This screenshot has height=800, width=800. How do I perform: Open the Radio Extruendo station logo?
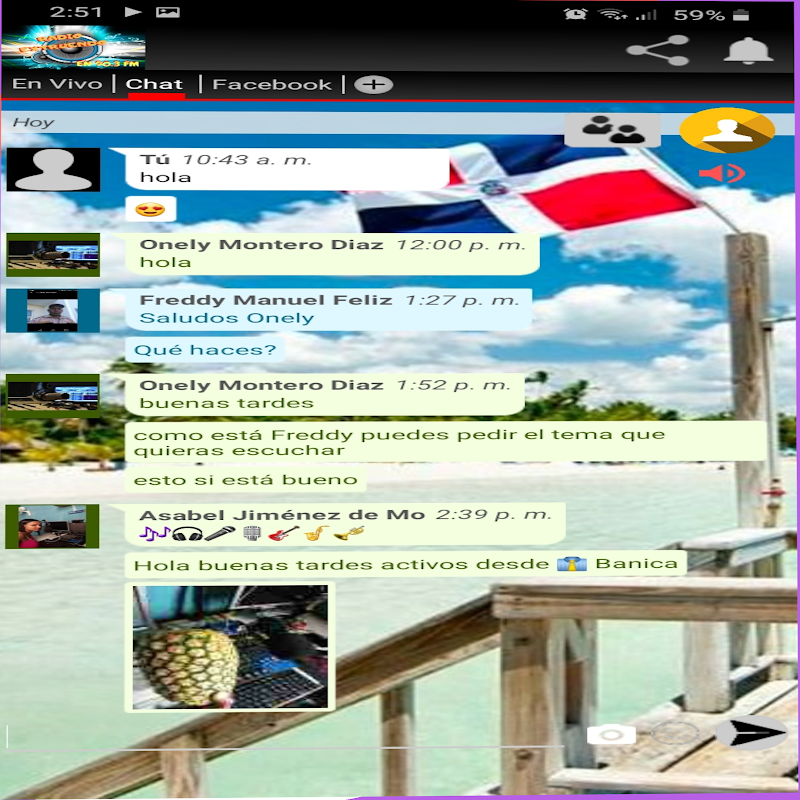pos(73,47)
